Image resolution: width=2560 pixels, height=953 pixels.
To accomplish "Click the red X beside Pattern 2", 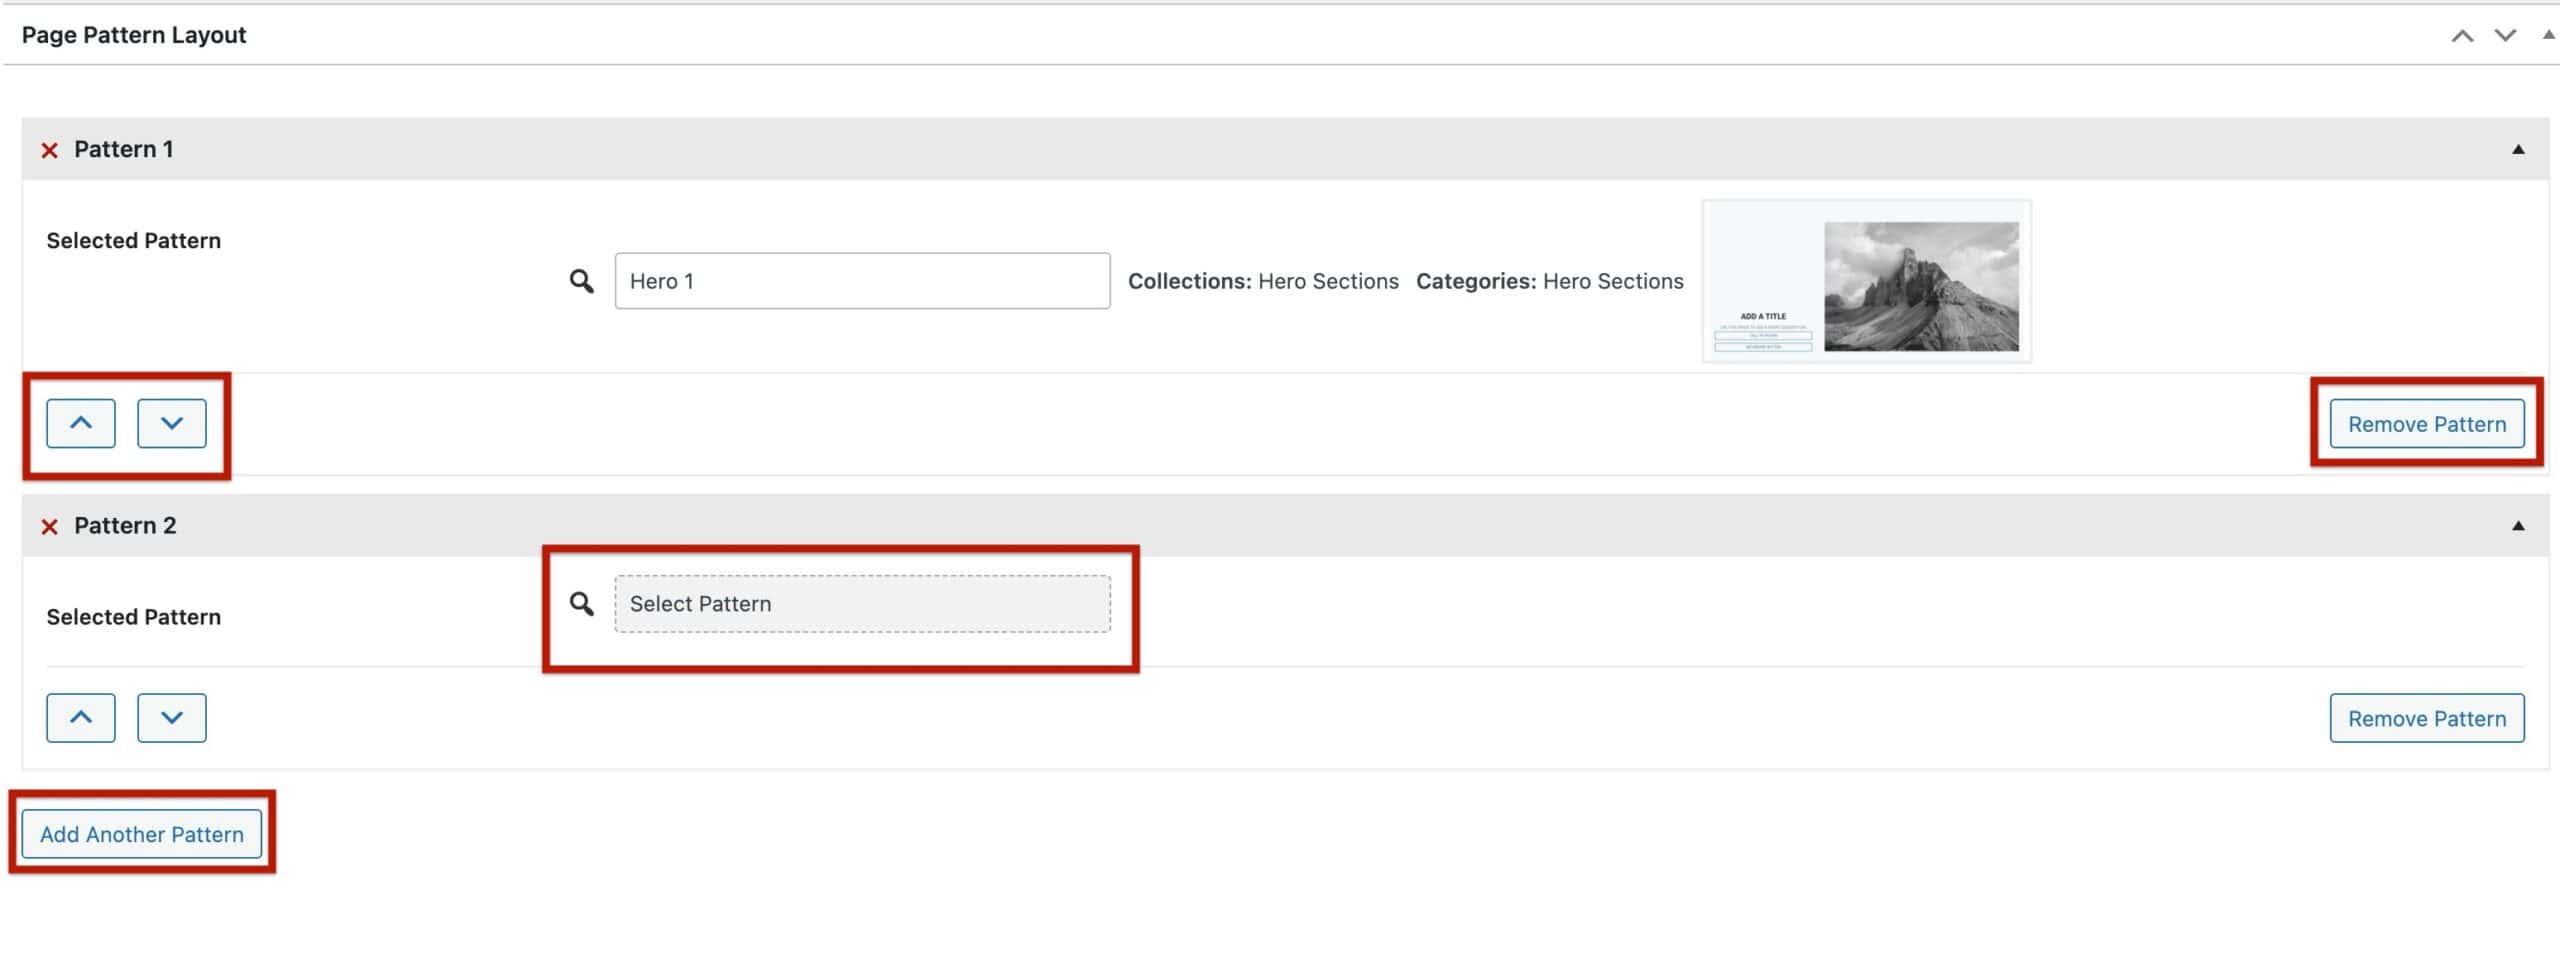I will pos(49,526).
